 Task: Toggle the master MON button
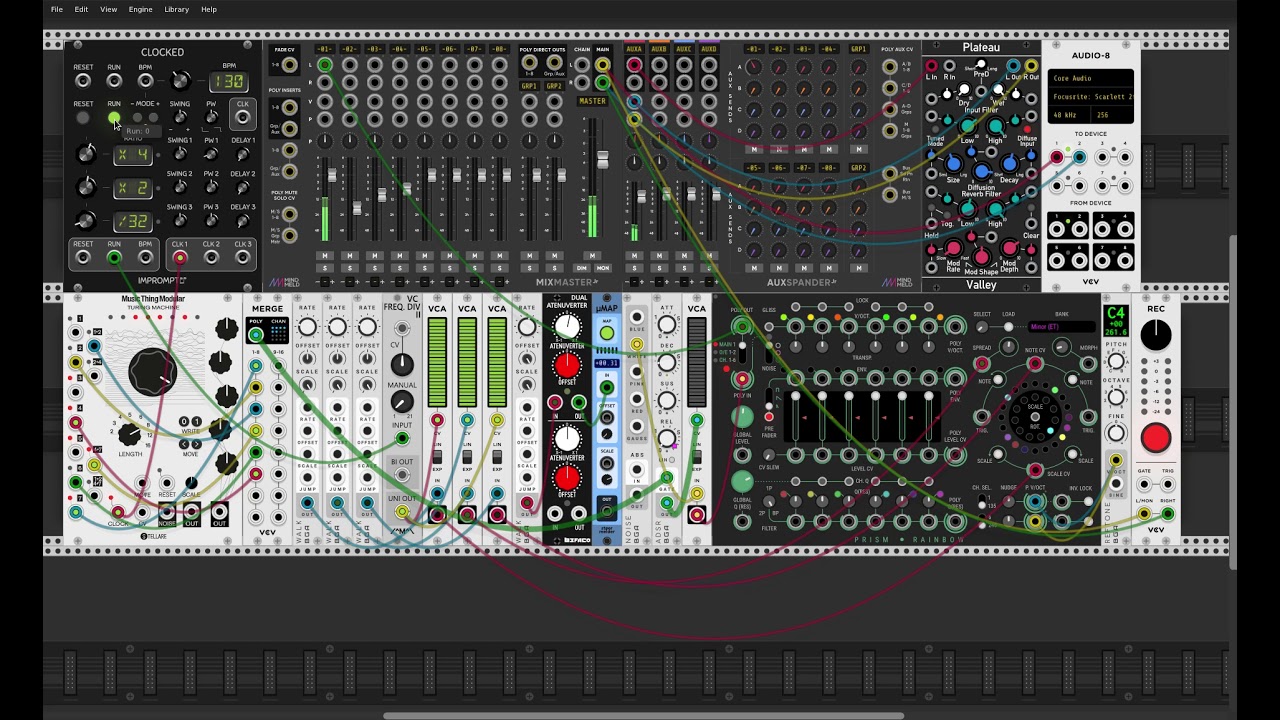point(603,268)
